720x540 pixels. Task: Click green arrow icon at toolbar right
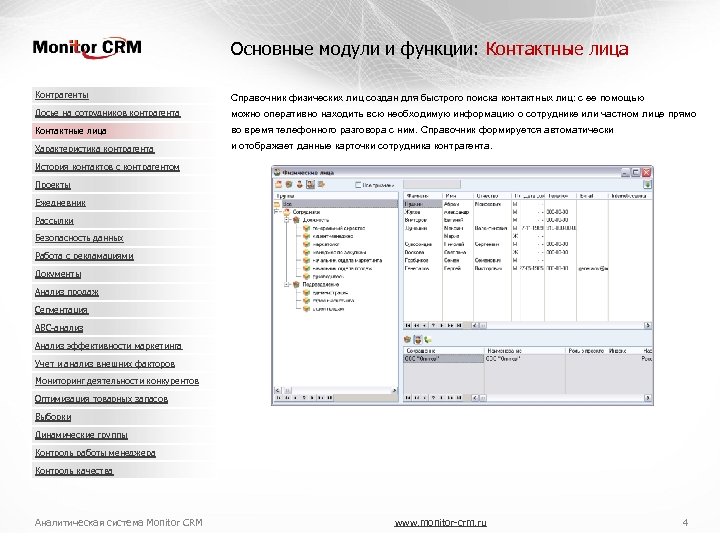647,185
